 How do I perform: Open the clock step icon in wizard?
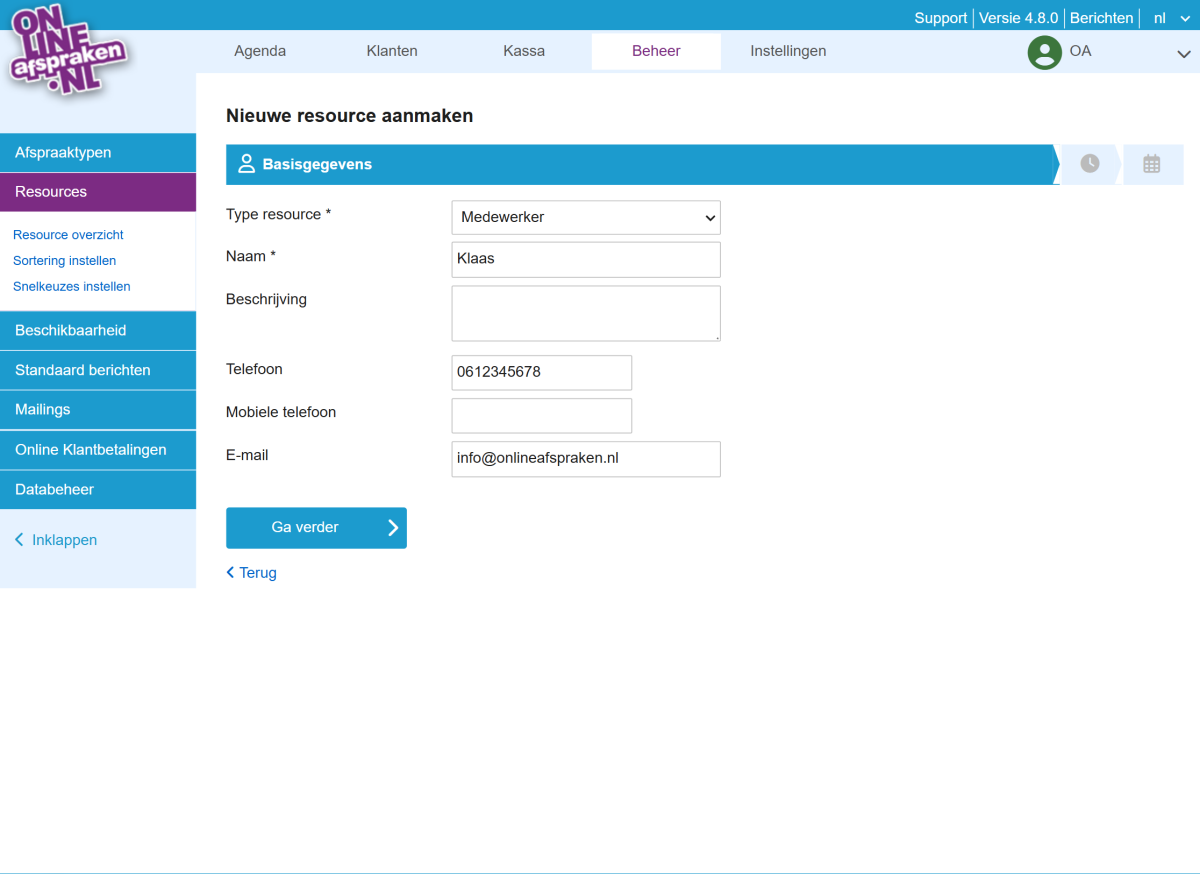[1089, 164]
